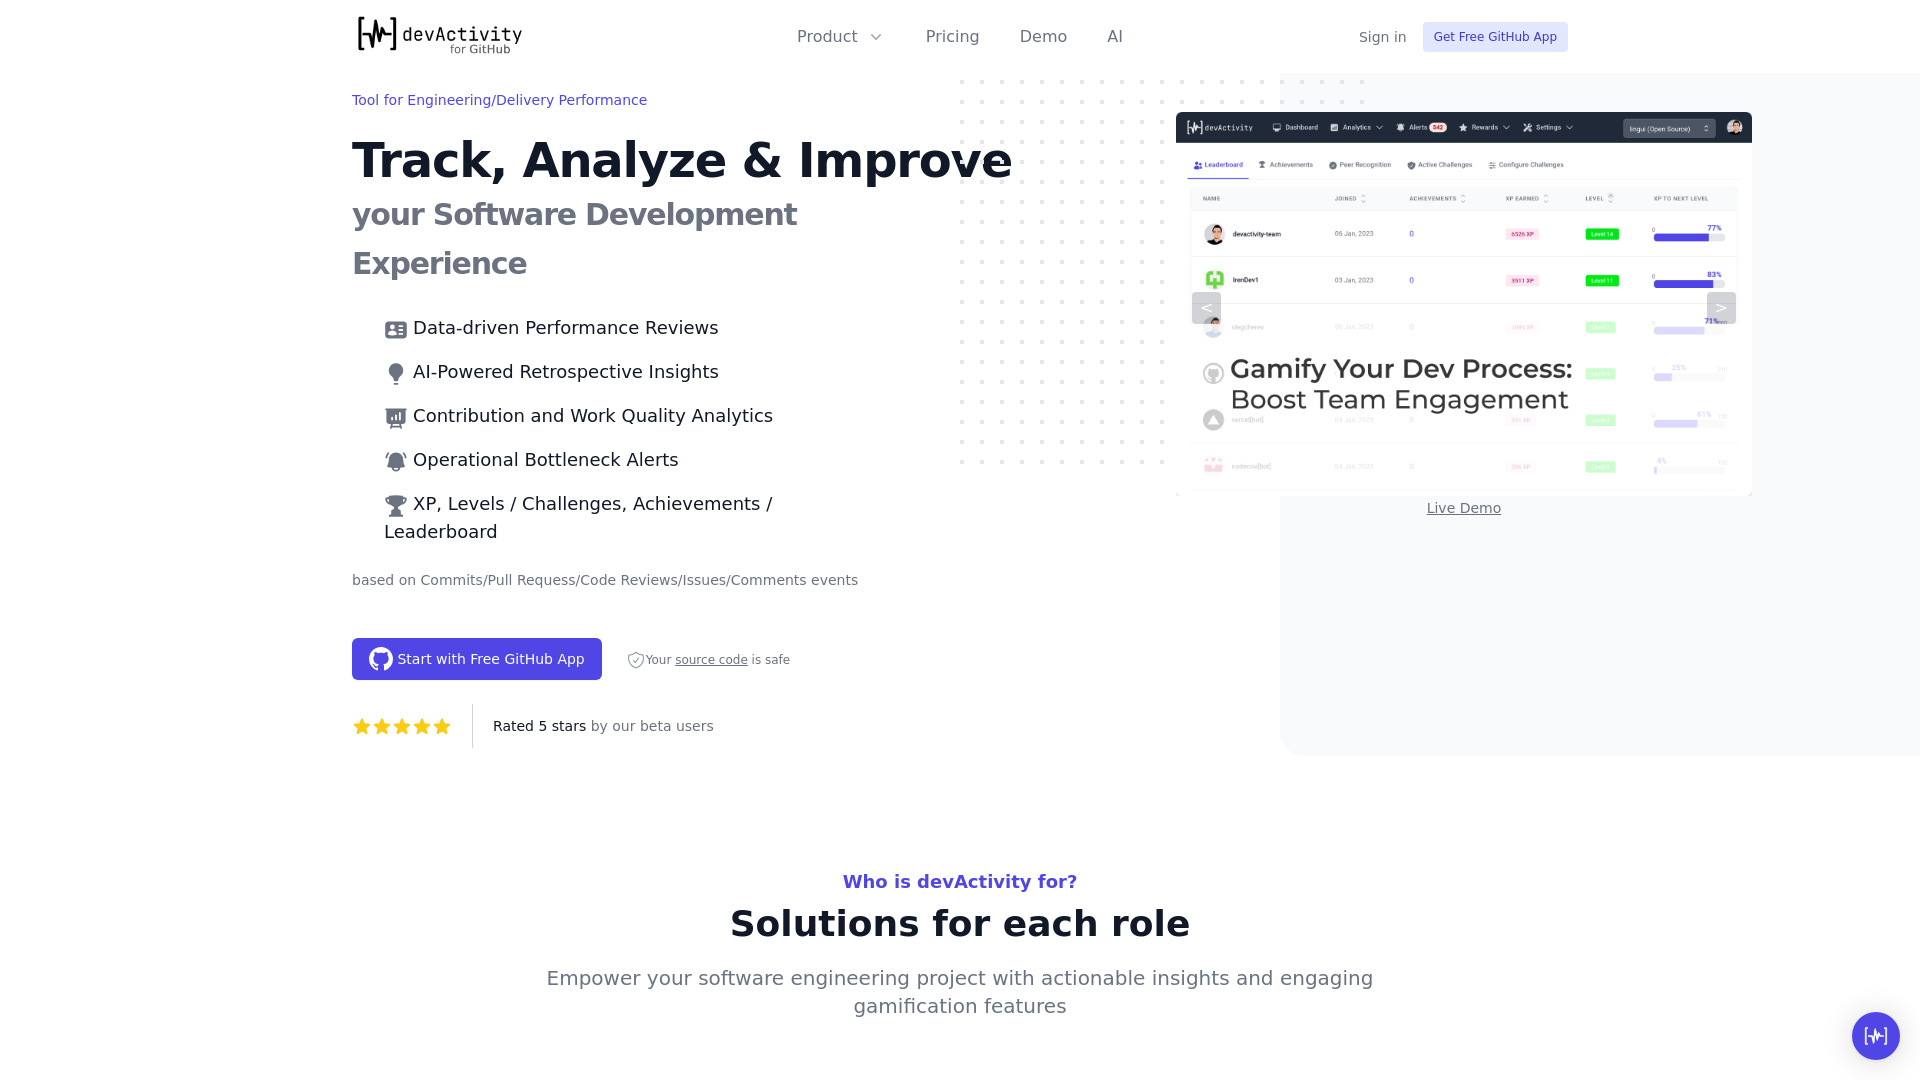The image size is (1920, 1080).
Task: Drag the XP progress bar slider for devActivity-team
Action: pos(1709,237)
